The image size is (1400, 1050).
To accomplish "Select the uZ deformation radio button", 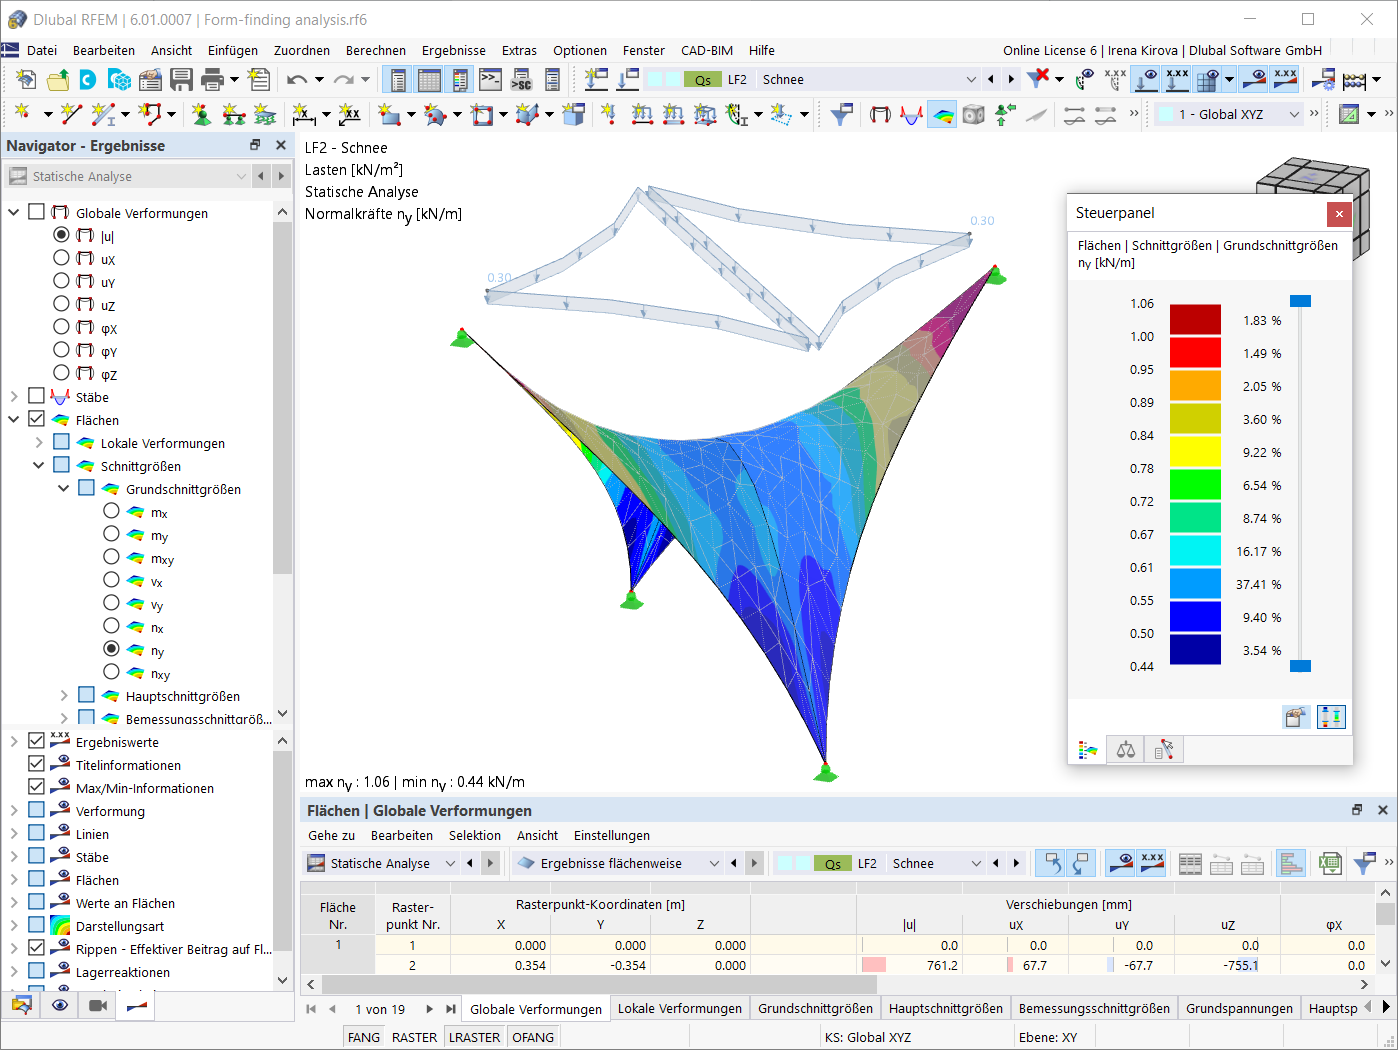I will coord(61,304).
